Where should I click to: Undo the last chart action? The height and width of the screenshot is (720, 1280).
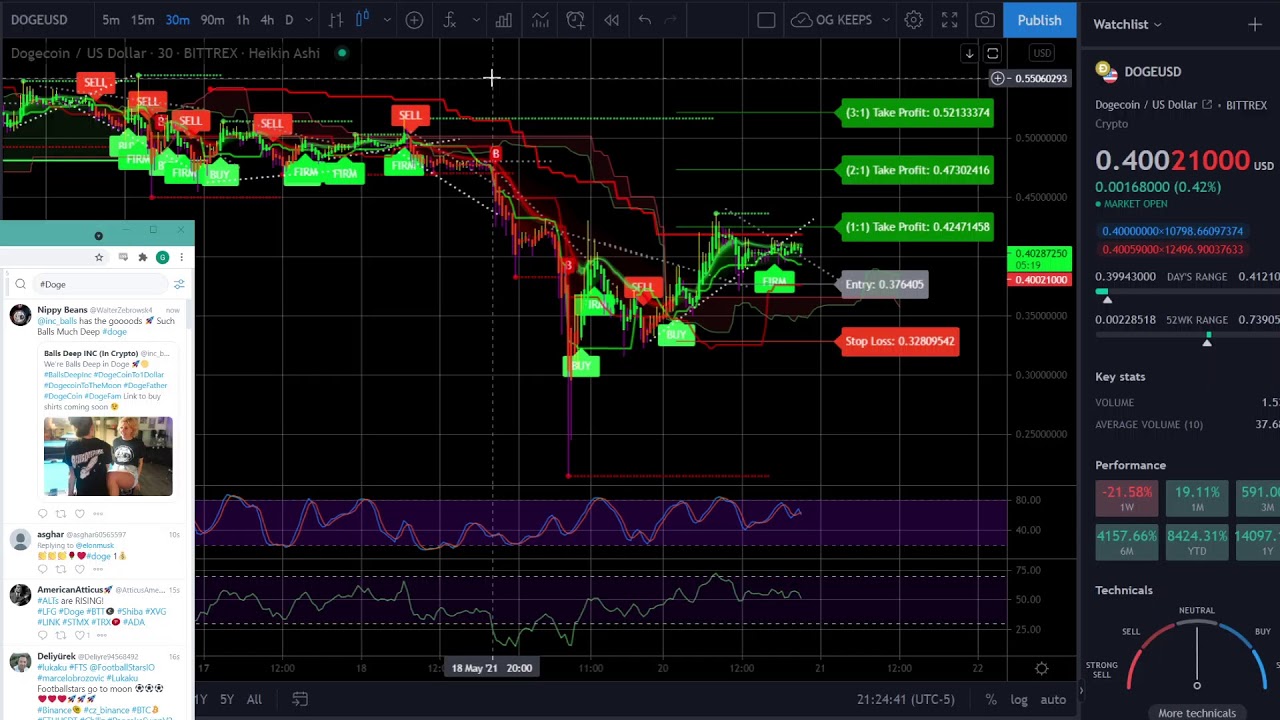pos(645,20)
